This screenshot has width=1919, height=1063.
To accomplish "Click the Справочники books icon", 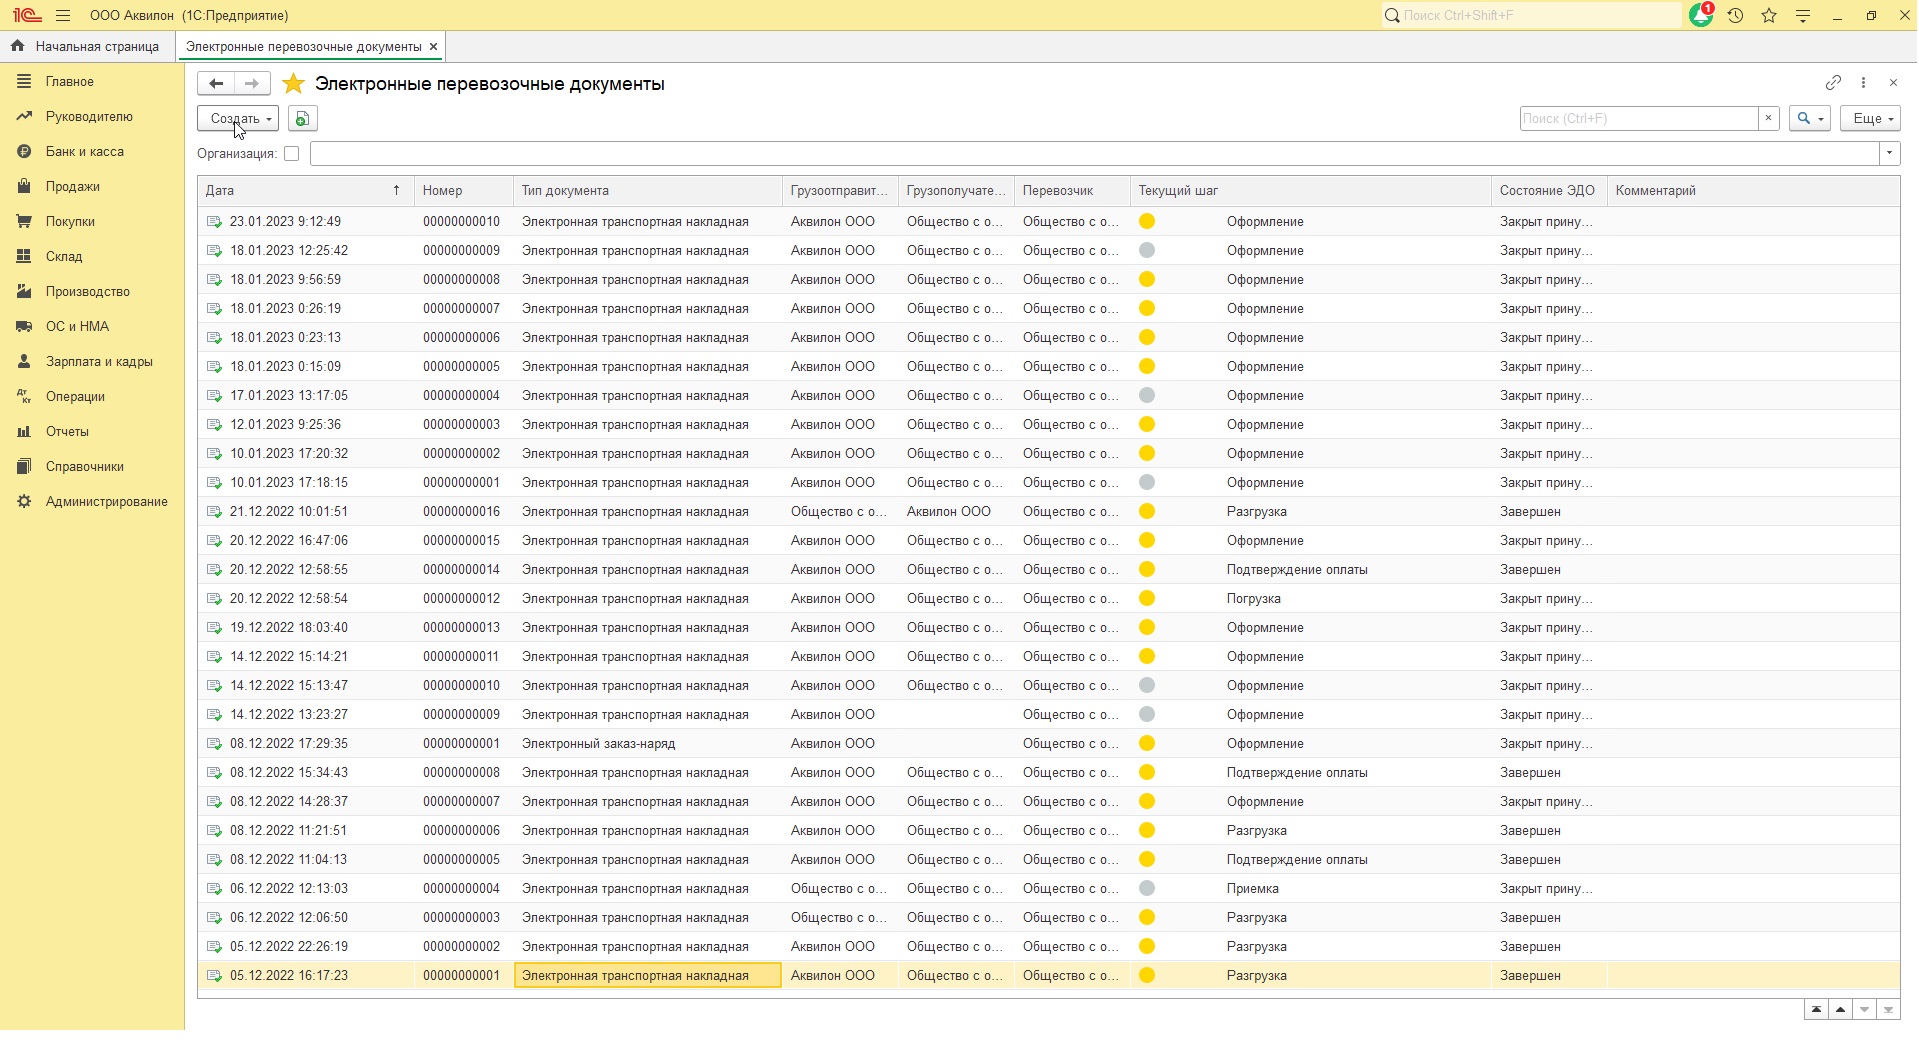I will click(x=24, y=467).
